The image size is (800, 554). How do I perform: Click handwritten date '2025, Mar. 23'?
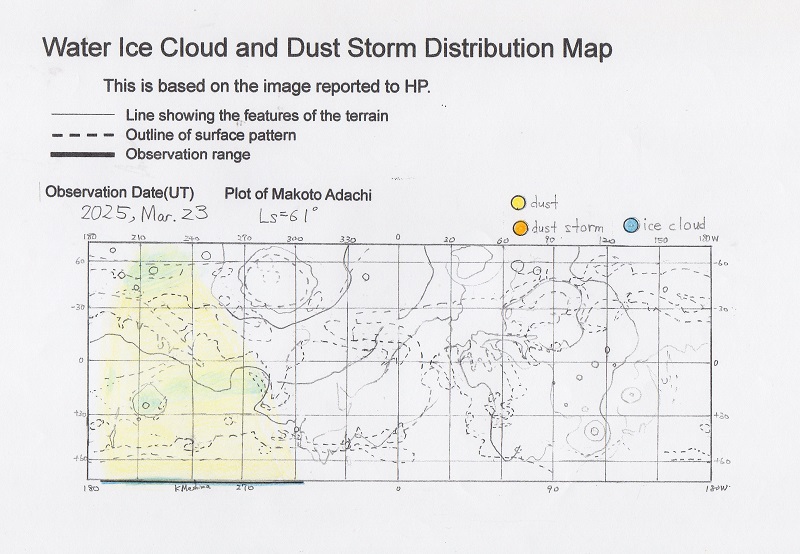144,213
